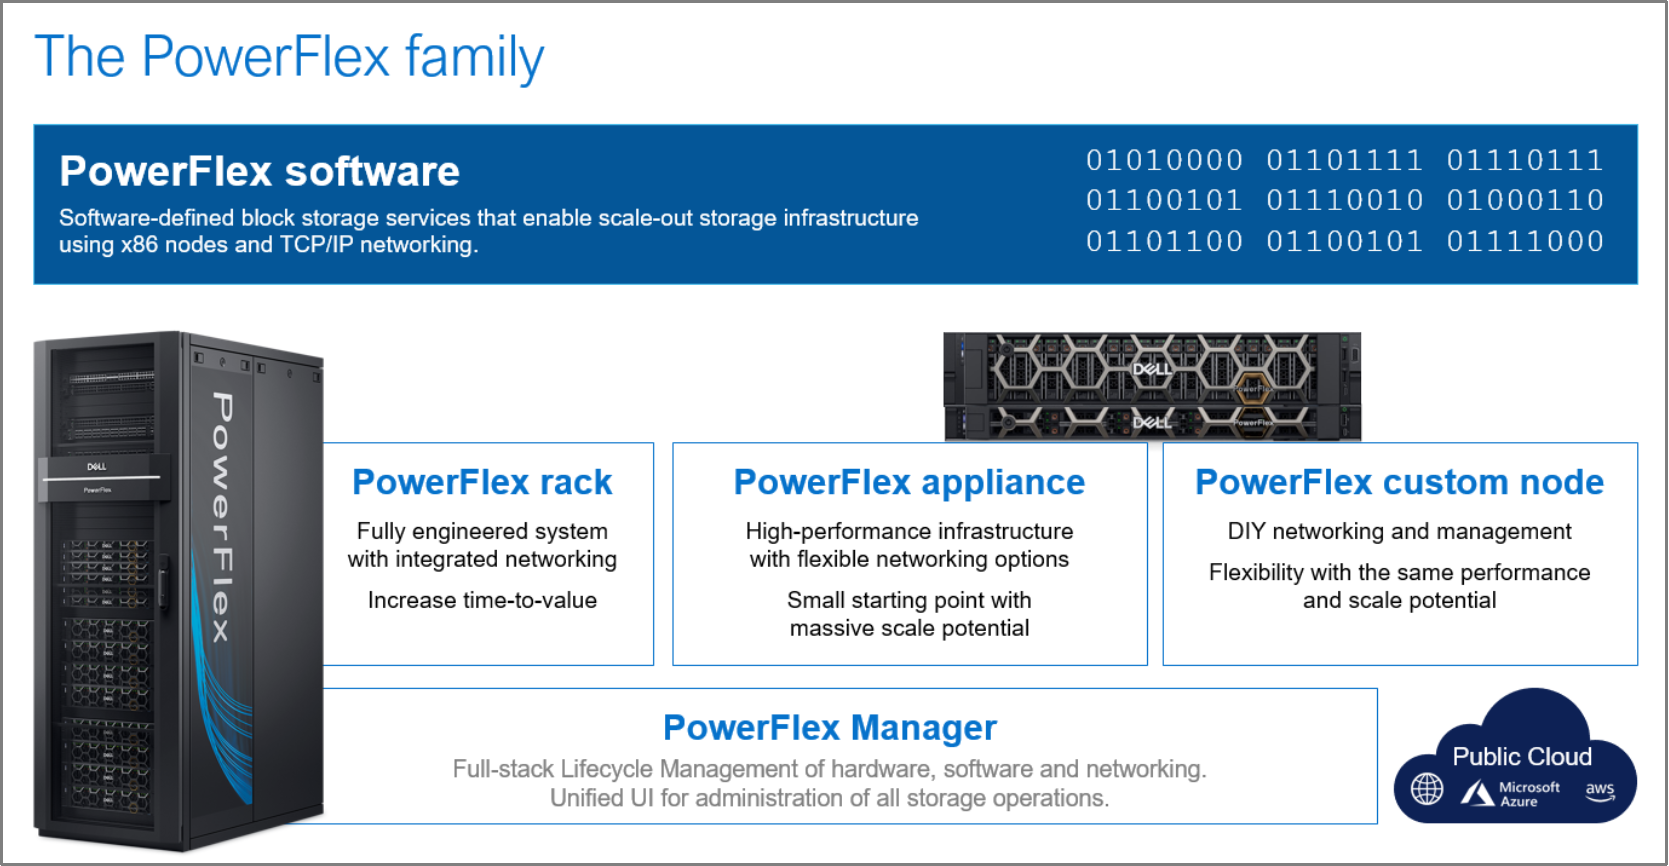Click the "PowerFlex software" heading
The image size is (1669, 866).
tap(259, 171)
